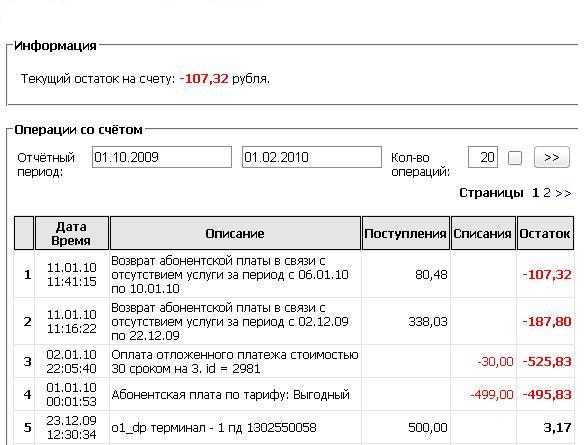584x445 pixels.
Task: Click the Оплата отложенного платежа description
Action: [x=235, y=361]
